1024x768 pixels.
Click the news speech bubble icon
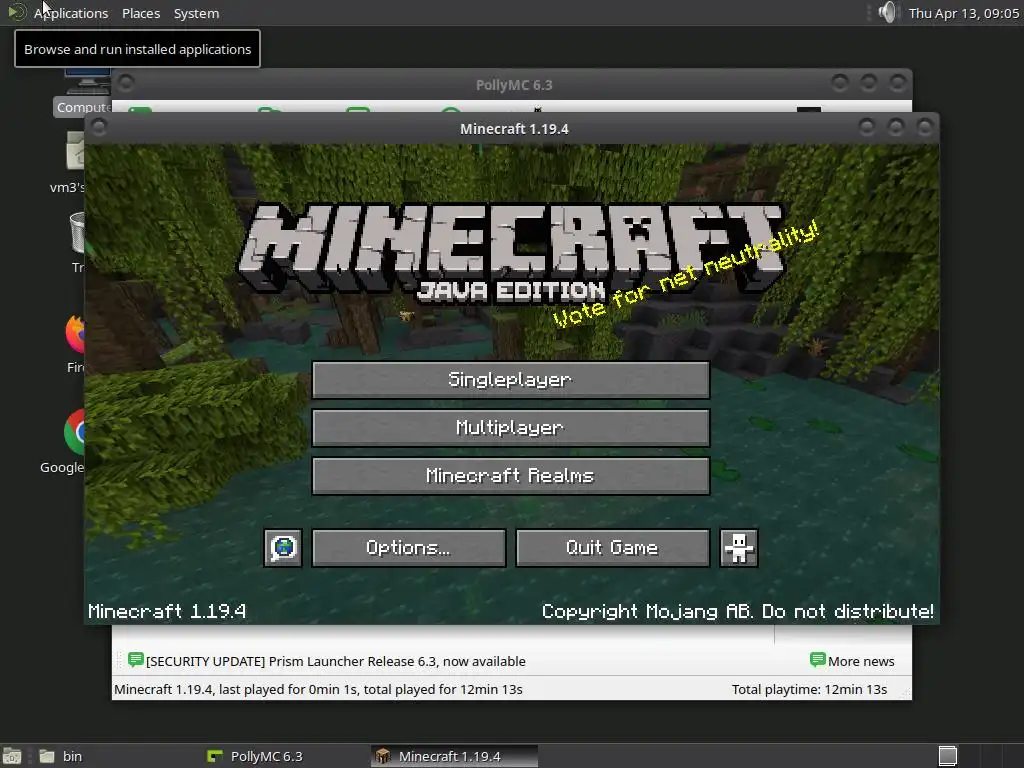136,660
